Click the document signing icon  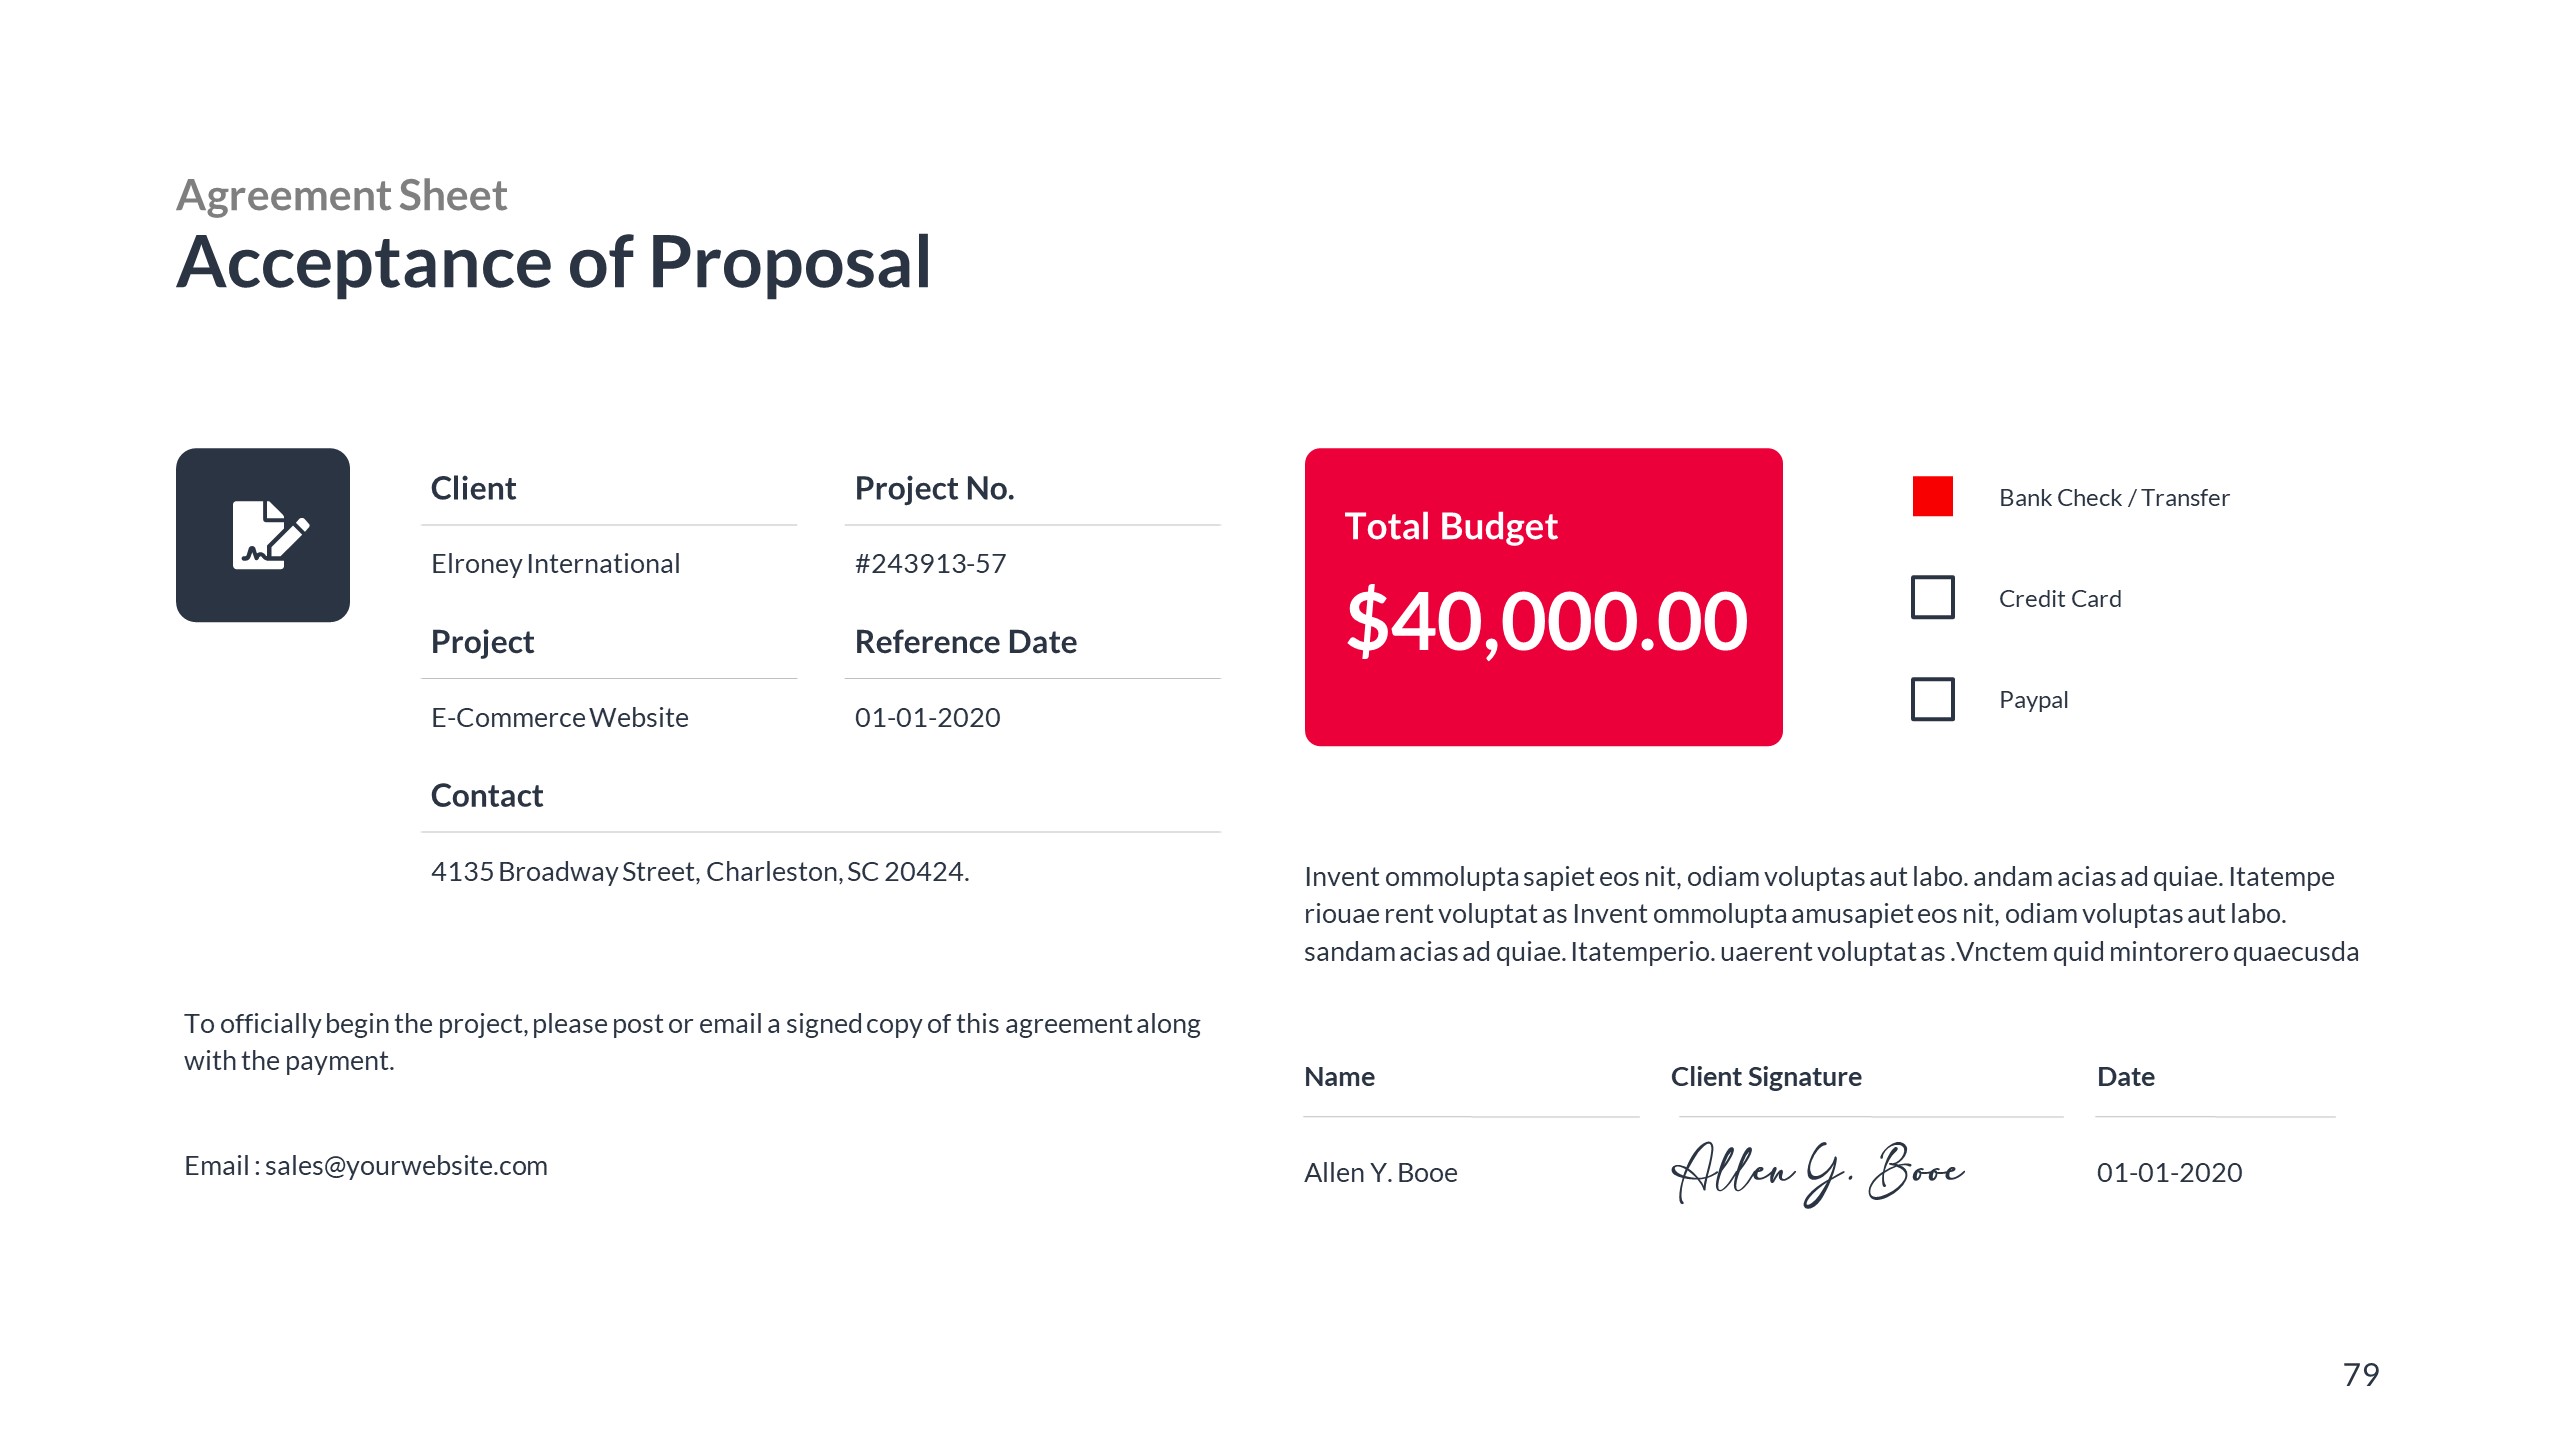(x=263, y=535)
